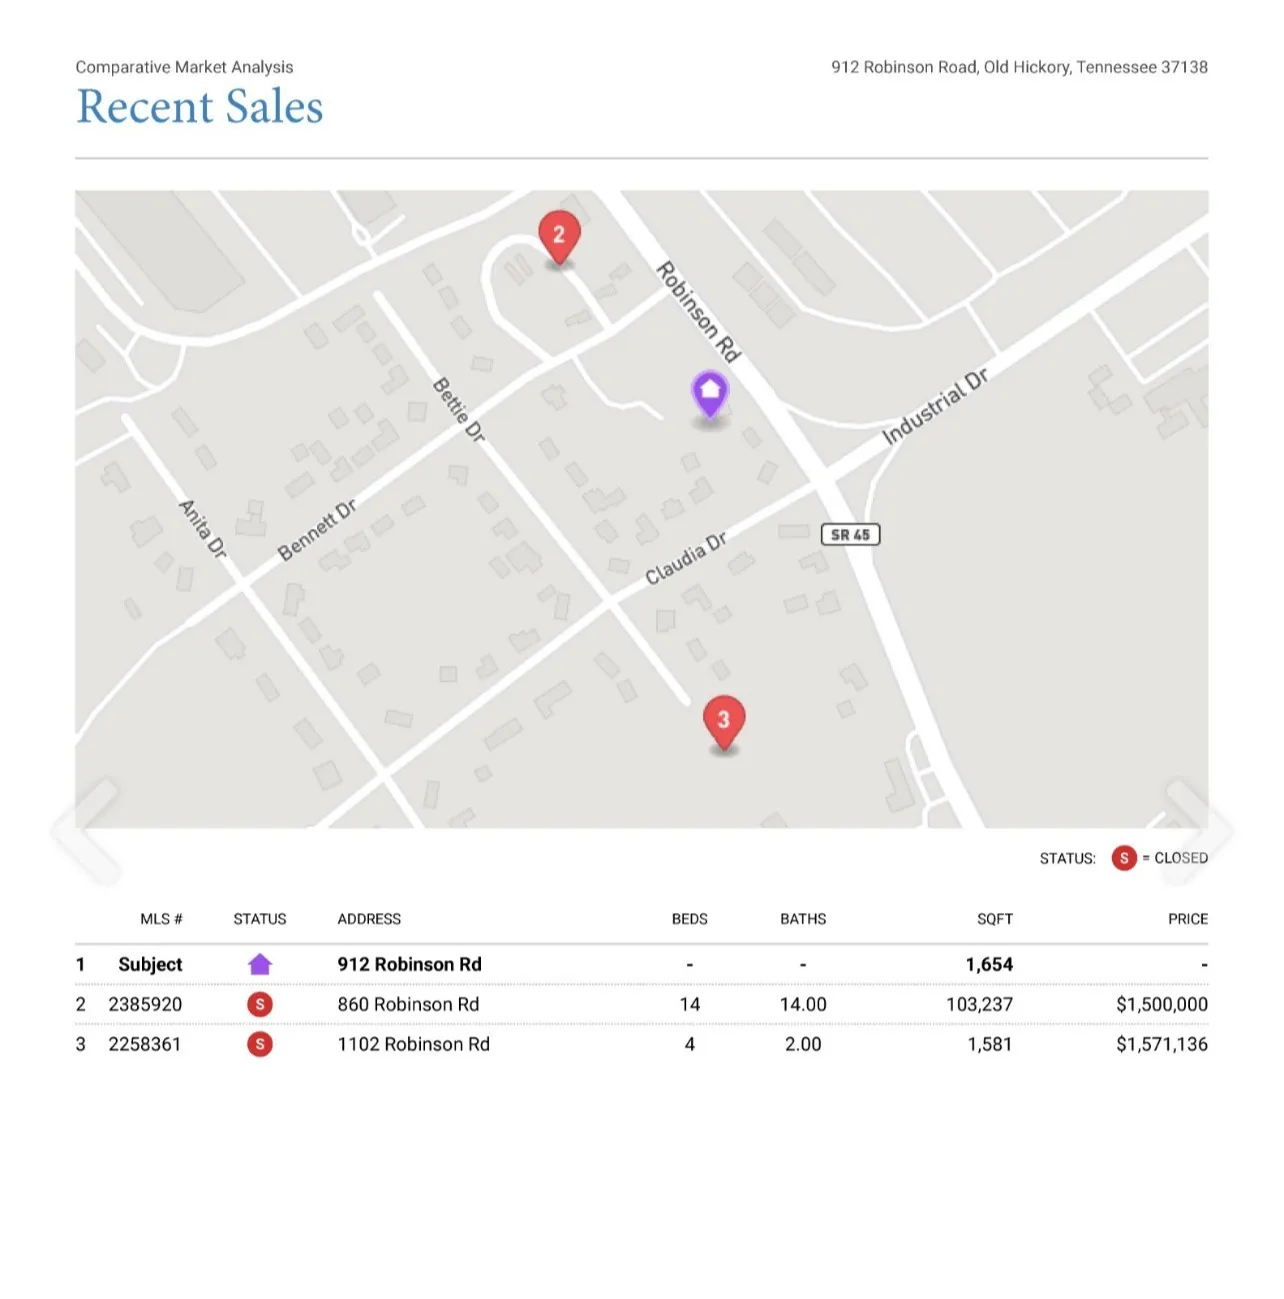1284x1299 pixels.
Task: Click the BEDS column header
Action: [x=689, y=918]
